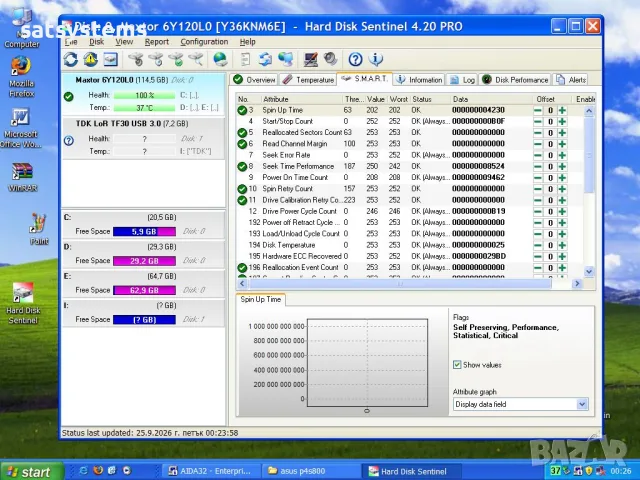Click the laptop with pen configuration icon
The width and height of the screenshot is (640, 480).
pyautogui.click(x=311, y=60)
